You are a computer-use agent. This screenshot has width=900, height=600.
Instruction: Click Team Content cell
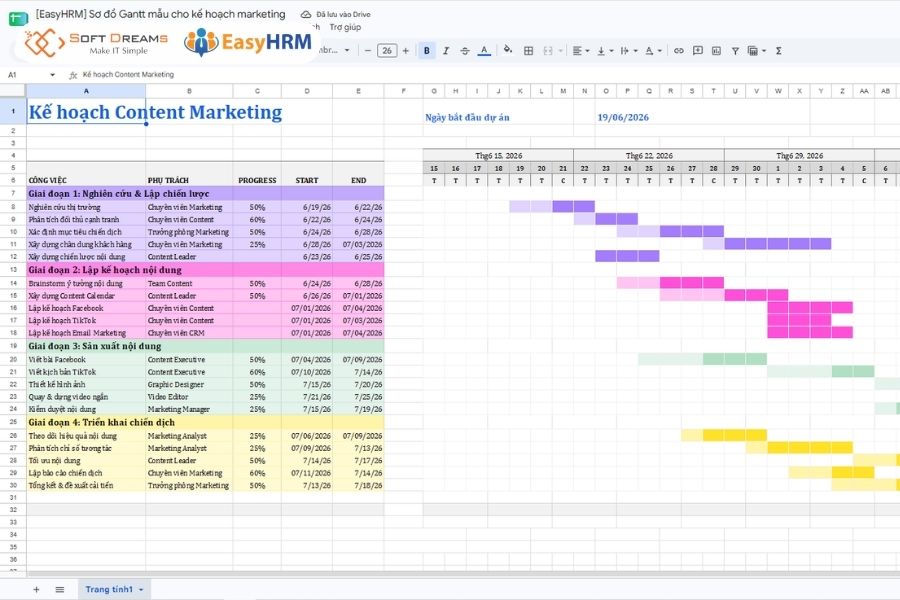click(x=189, y=284)
